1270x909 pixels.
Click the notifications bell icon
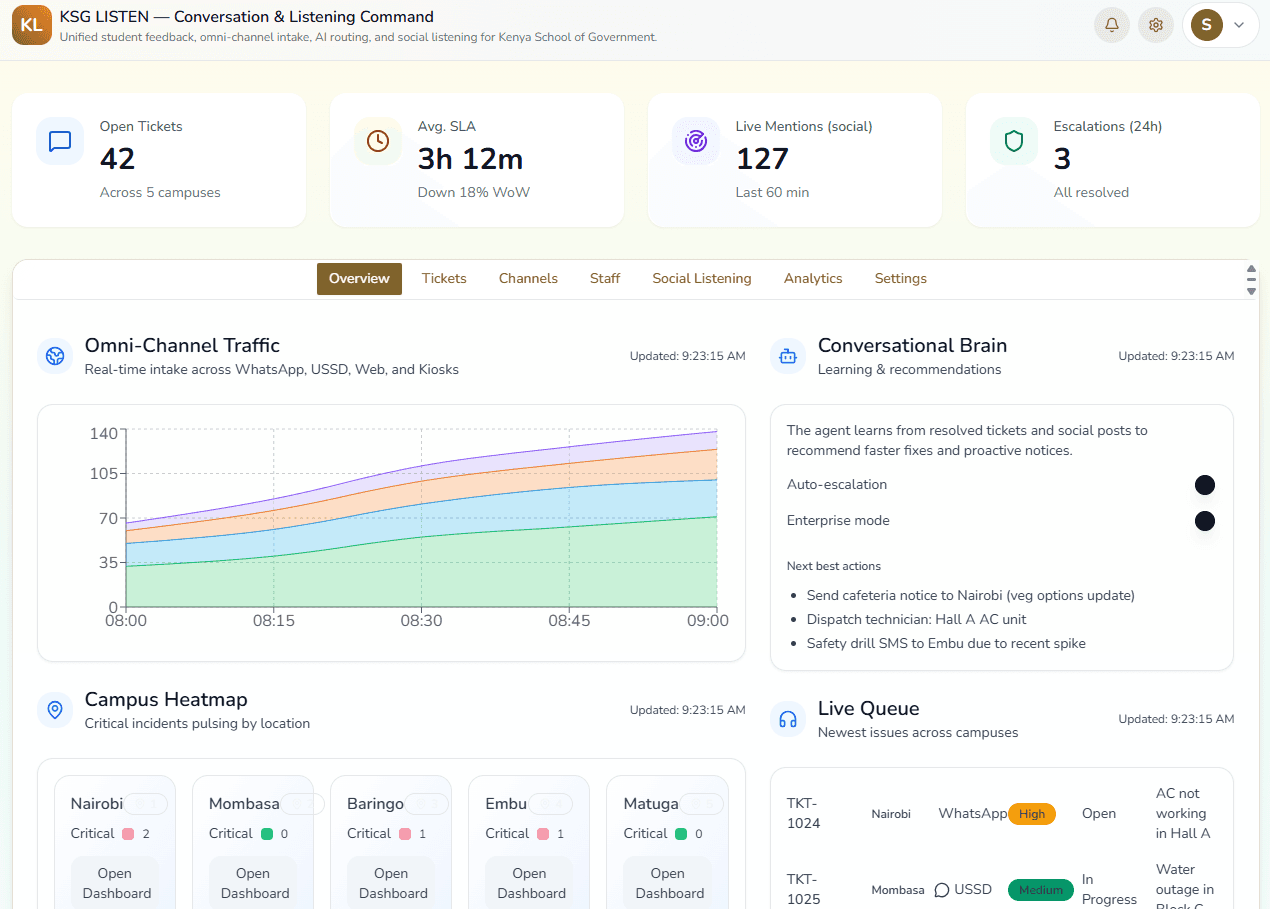coord(1111,25)
